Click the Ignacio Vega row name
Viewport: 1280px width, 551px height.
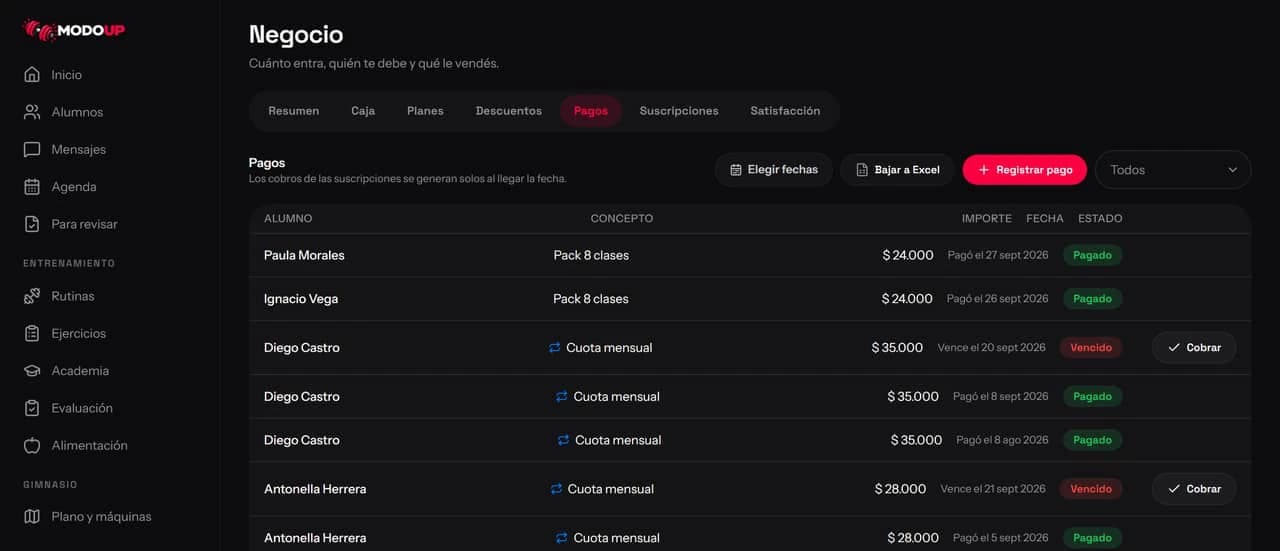pyautogui.click(x=301, y=299)
